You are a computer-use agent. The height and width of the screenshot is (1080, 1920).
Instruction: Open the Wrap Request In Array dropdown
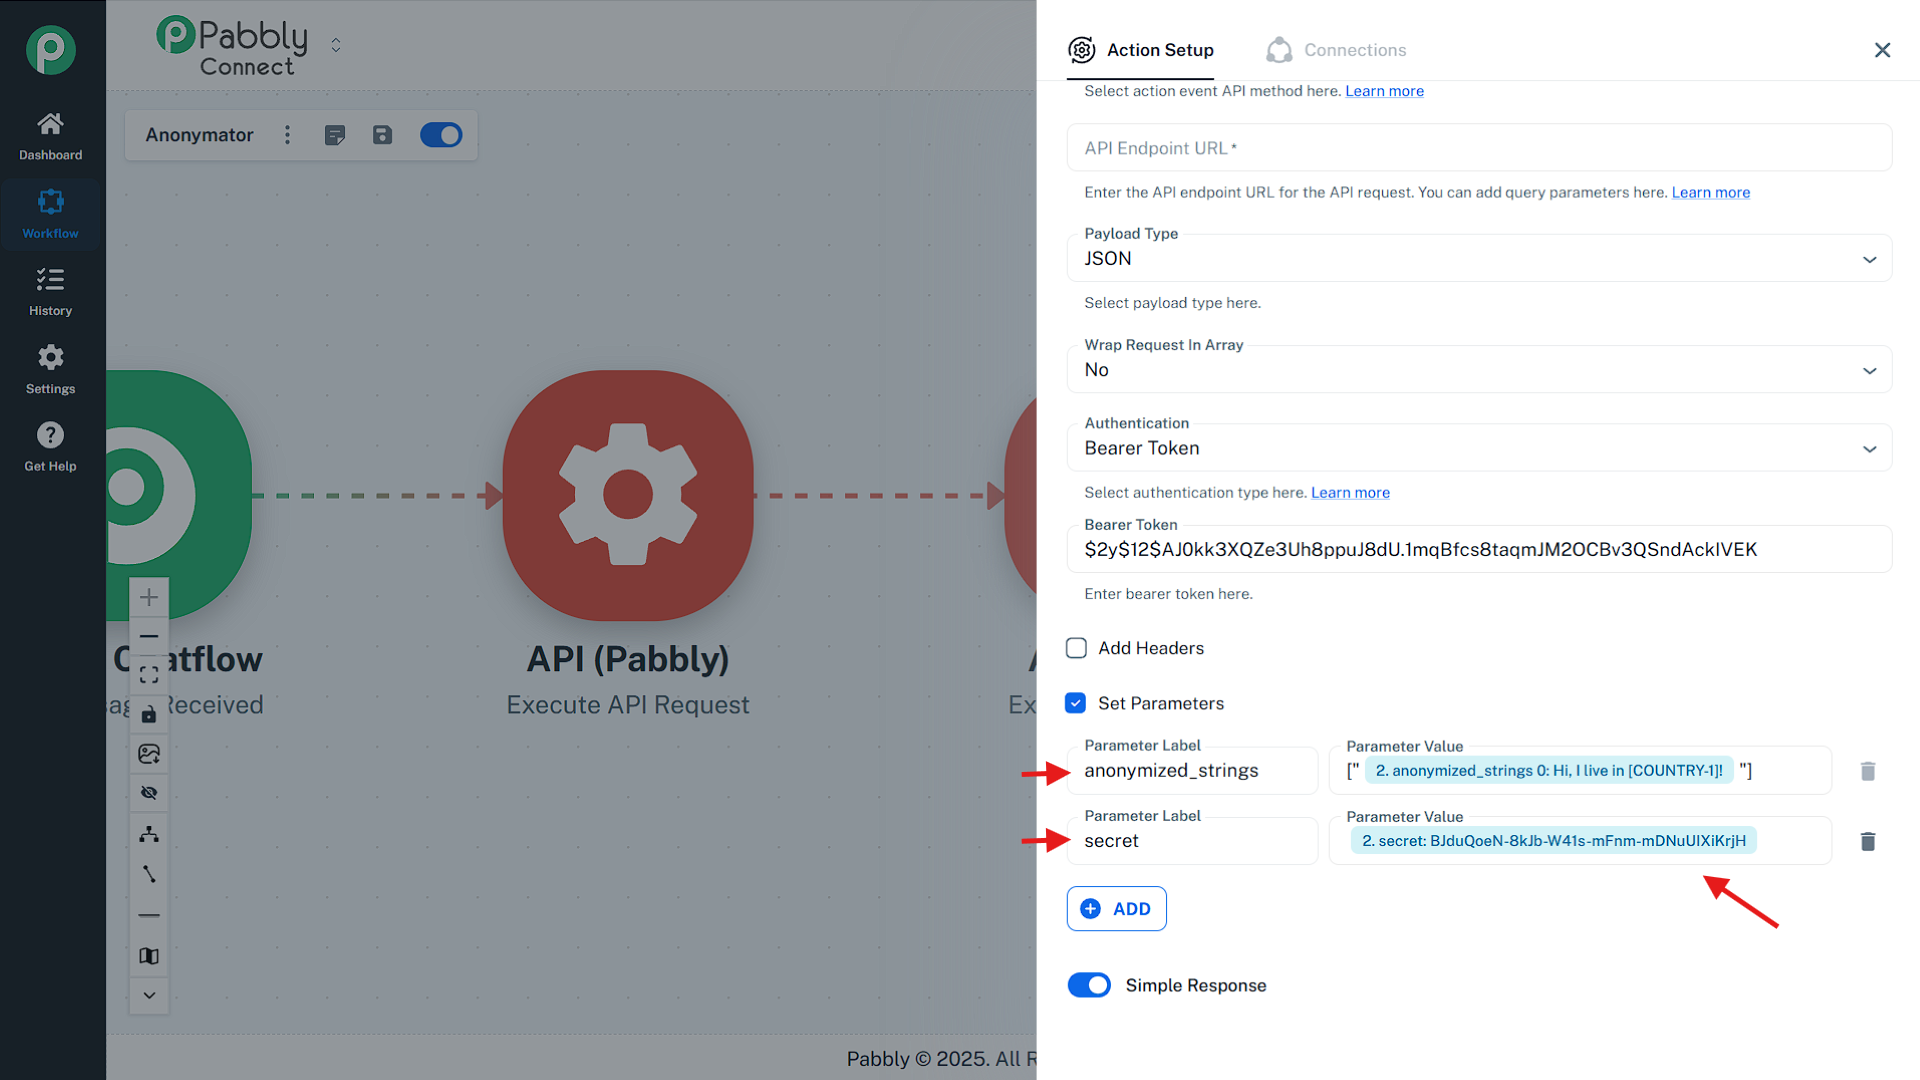tap(1478, 370)
